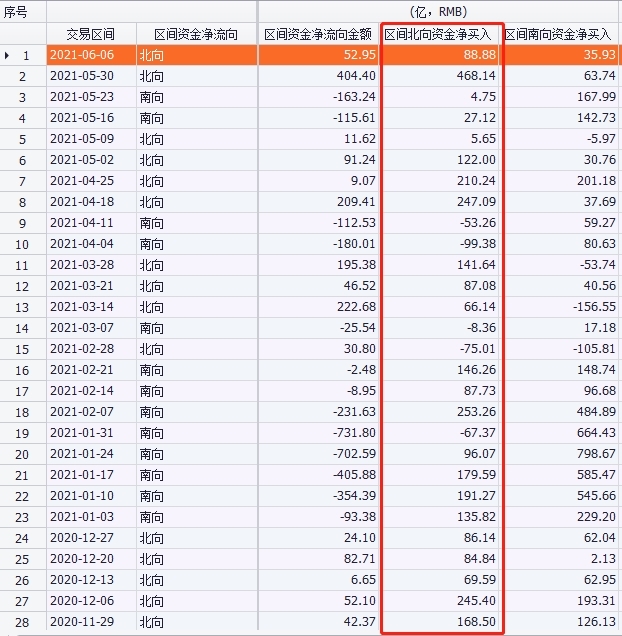Click southbound value 35.93 in highlighted row
This screenshot has height=636, width=622.
coord(560,55)
